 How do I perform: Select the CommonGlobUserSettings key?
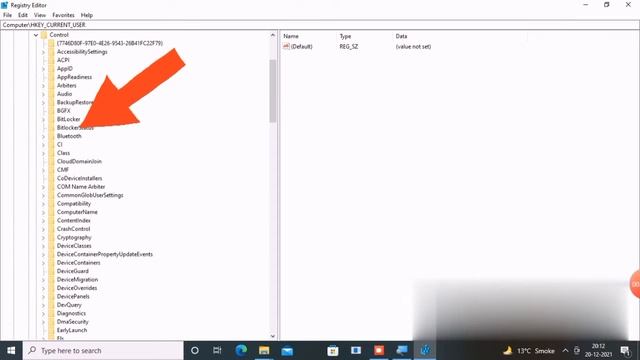coord(90,195)
